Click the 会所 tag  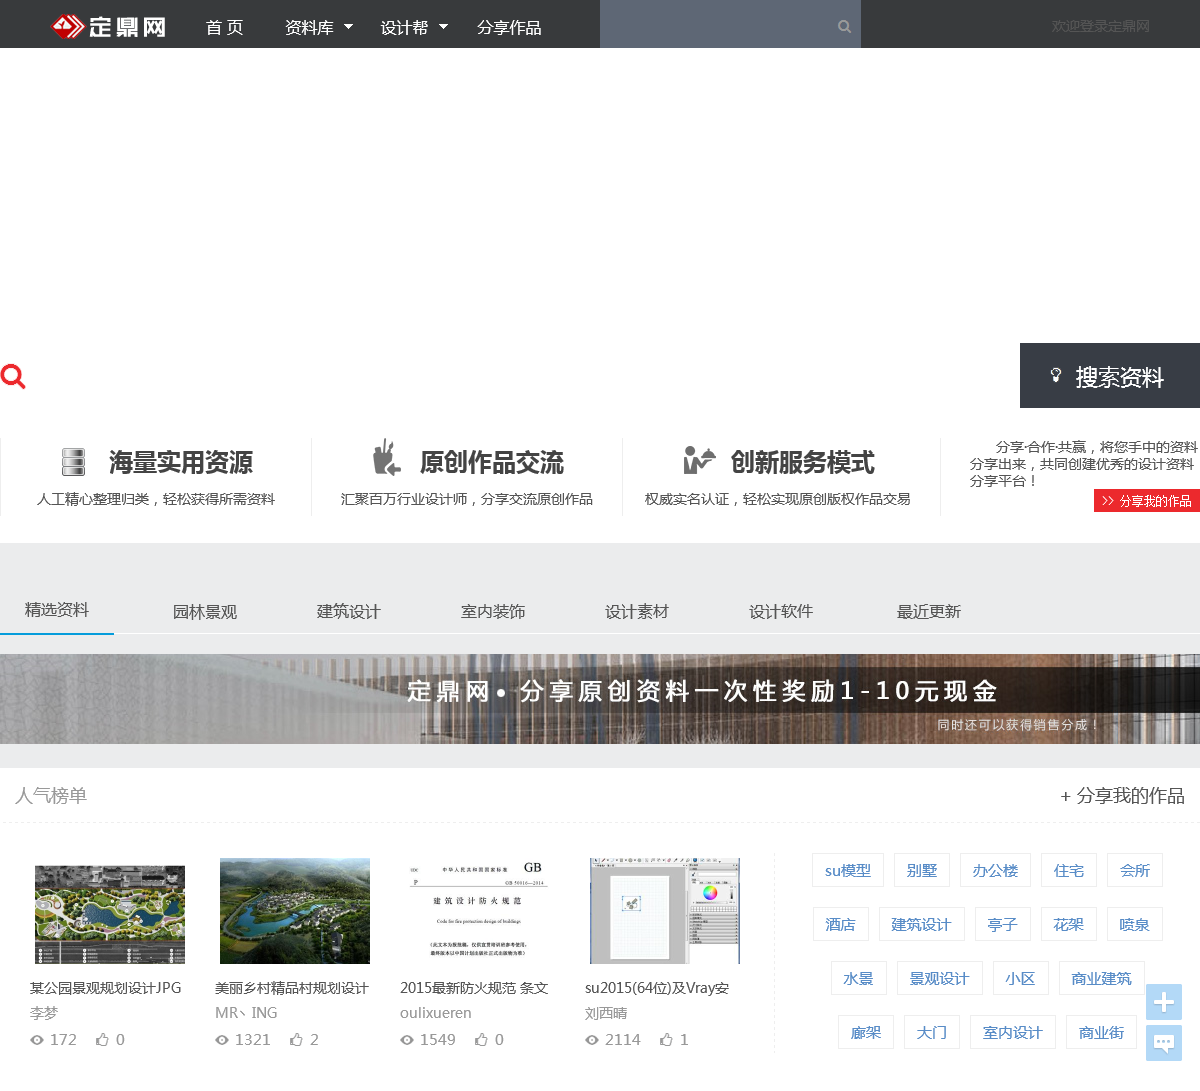pyautogui.click(x=1135, y=870)
